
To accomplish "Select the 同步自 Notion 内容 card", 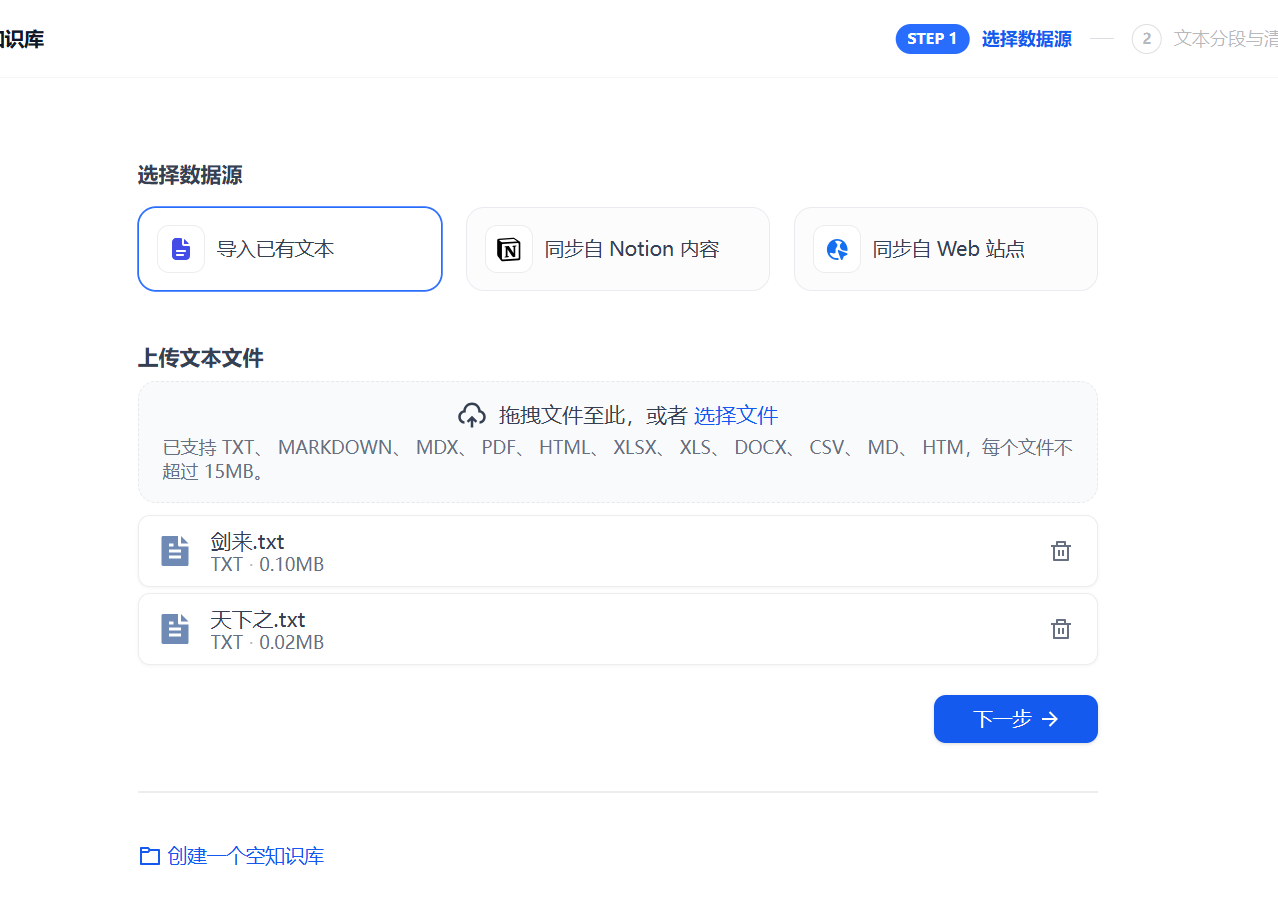I will coord(618,249).
